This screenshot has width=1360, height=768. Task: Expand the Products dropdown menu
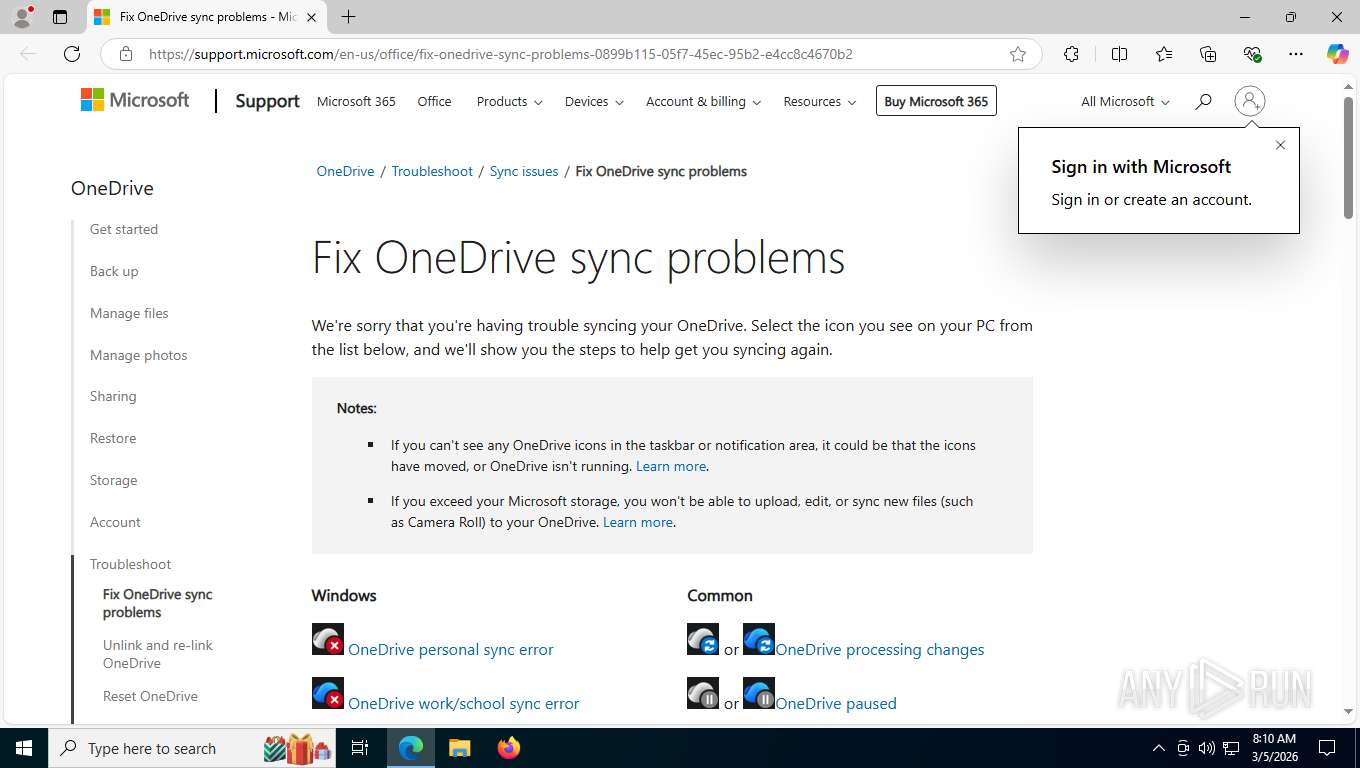pyautogui.click(x=509, y=101)
